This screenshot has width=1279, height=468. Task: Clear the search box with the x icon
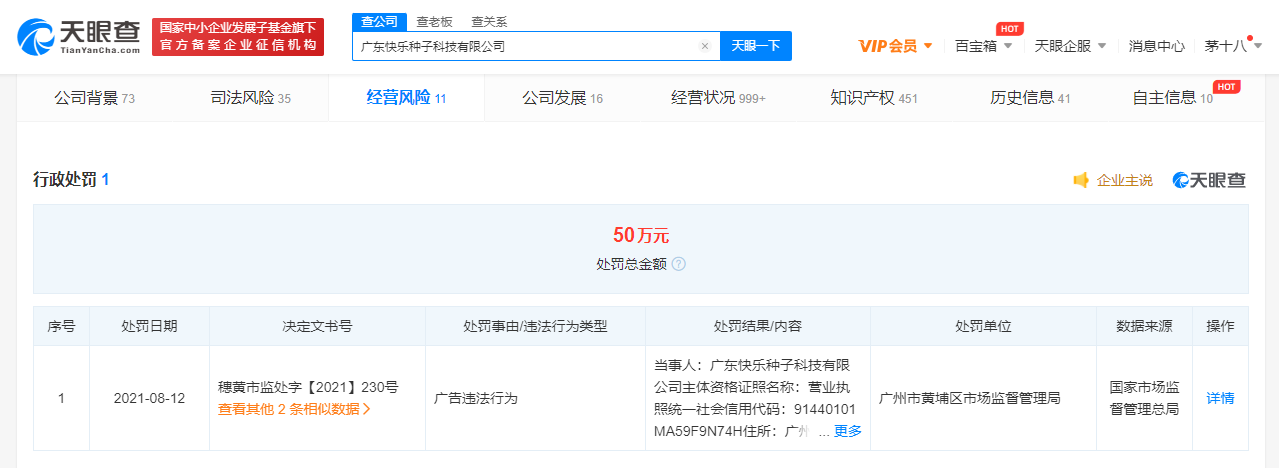[x=705, y=46]
